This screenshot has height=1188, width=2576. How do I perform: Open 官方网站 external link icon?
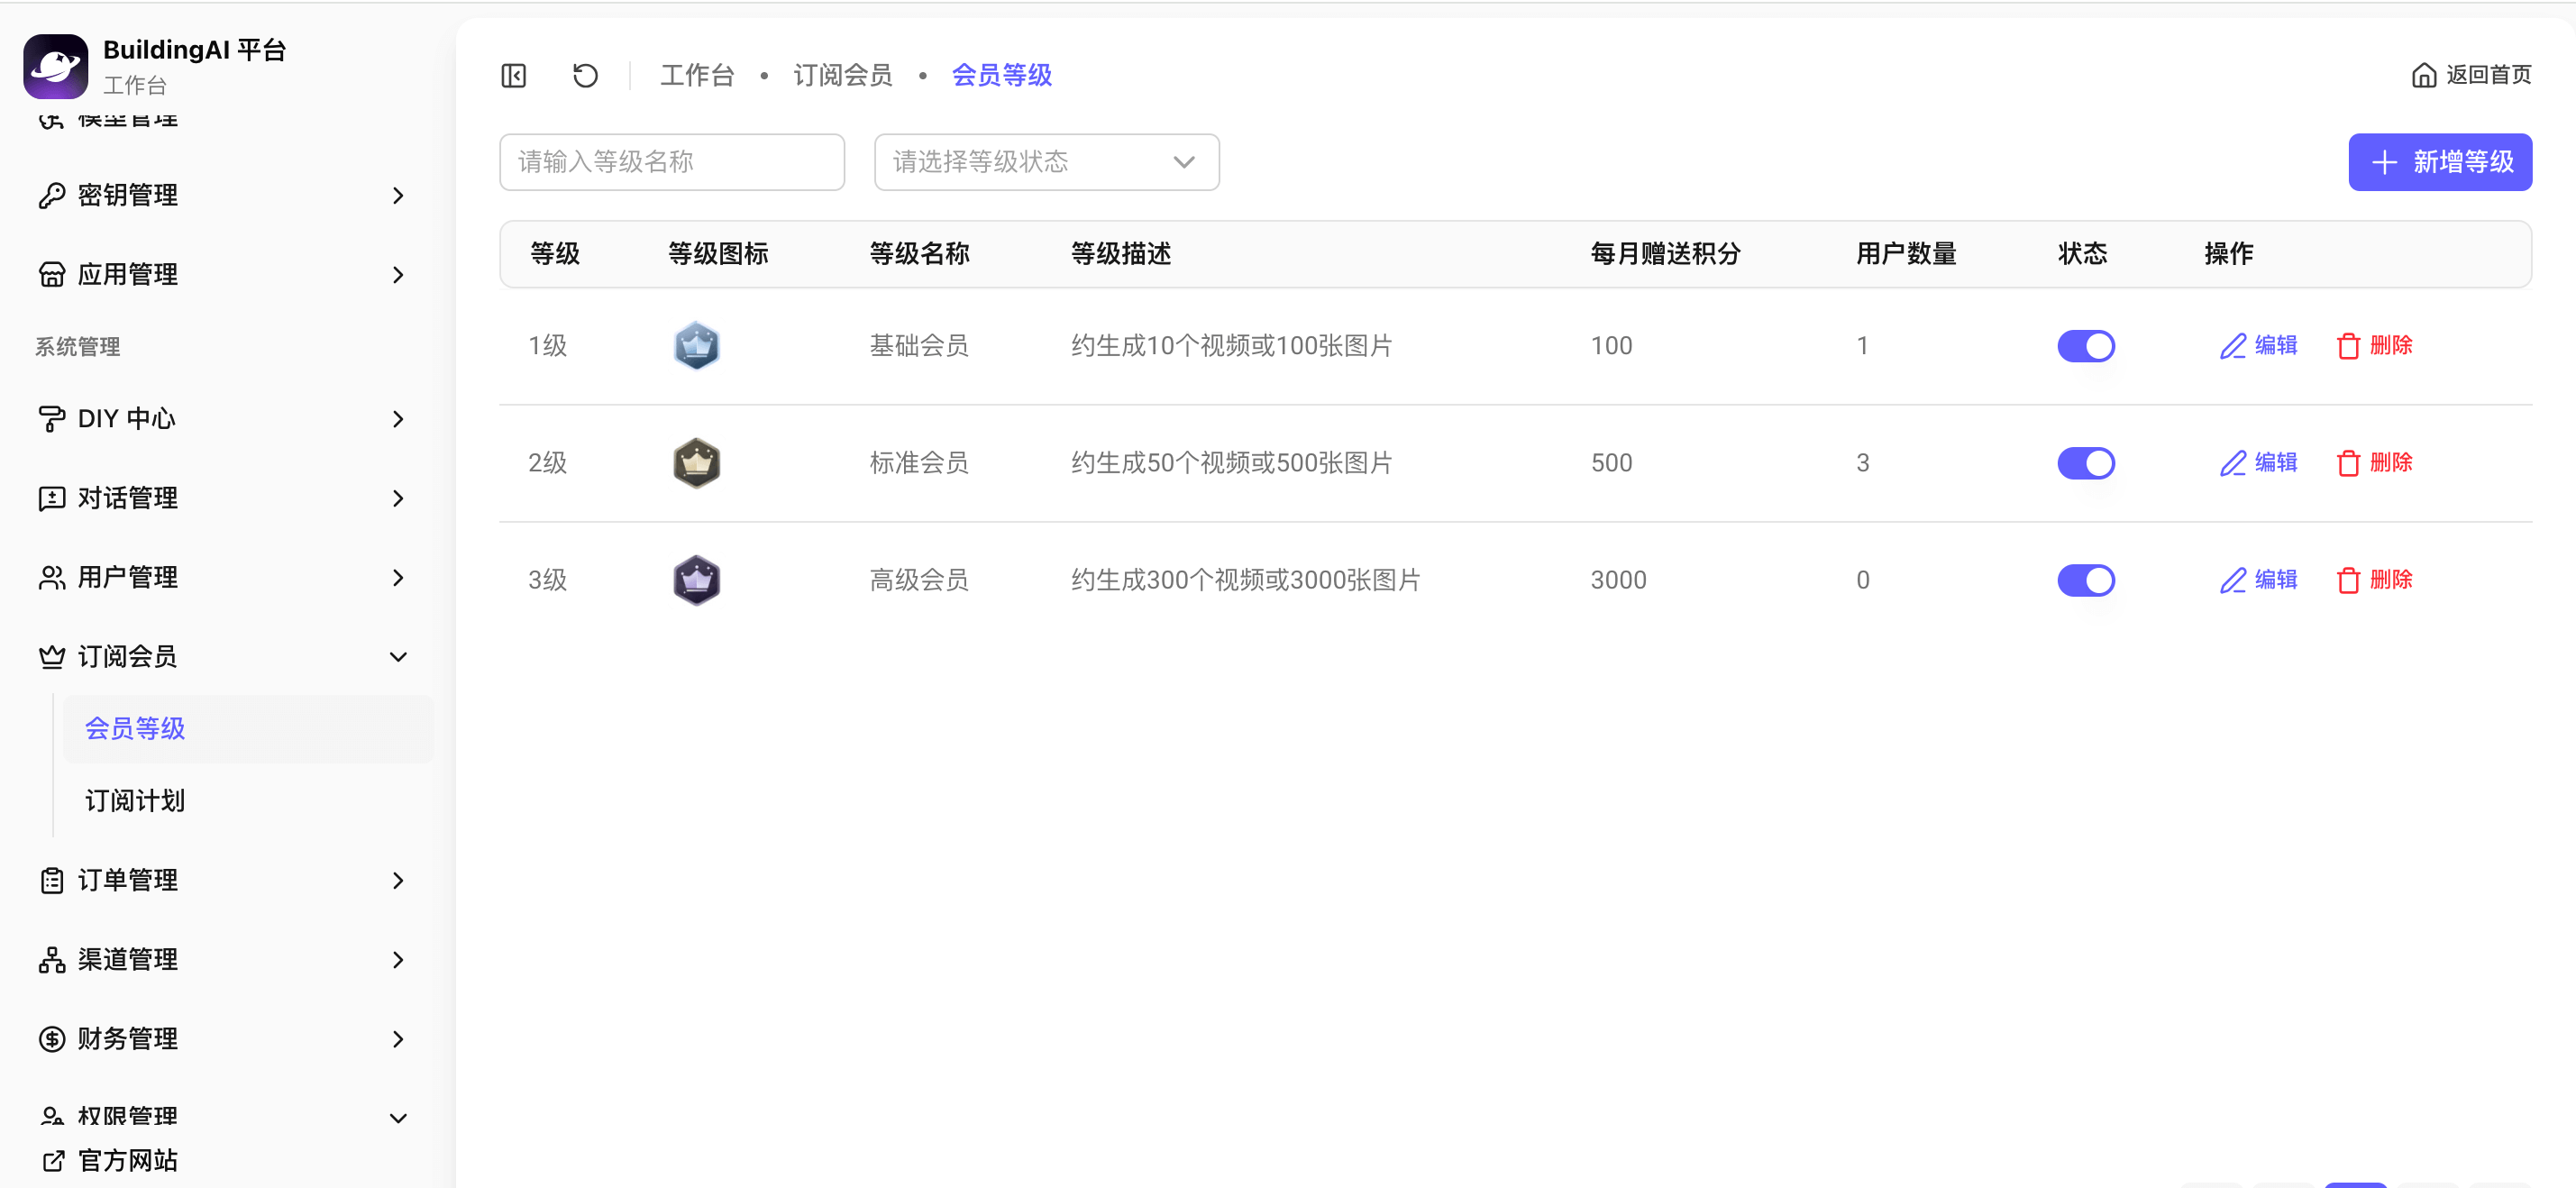click(53, 1160)
